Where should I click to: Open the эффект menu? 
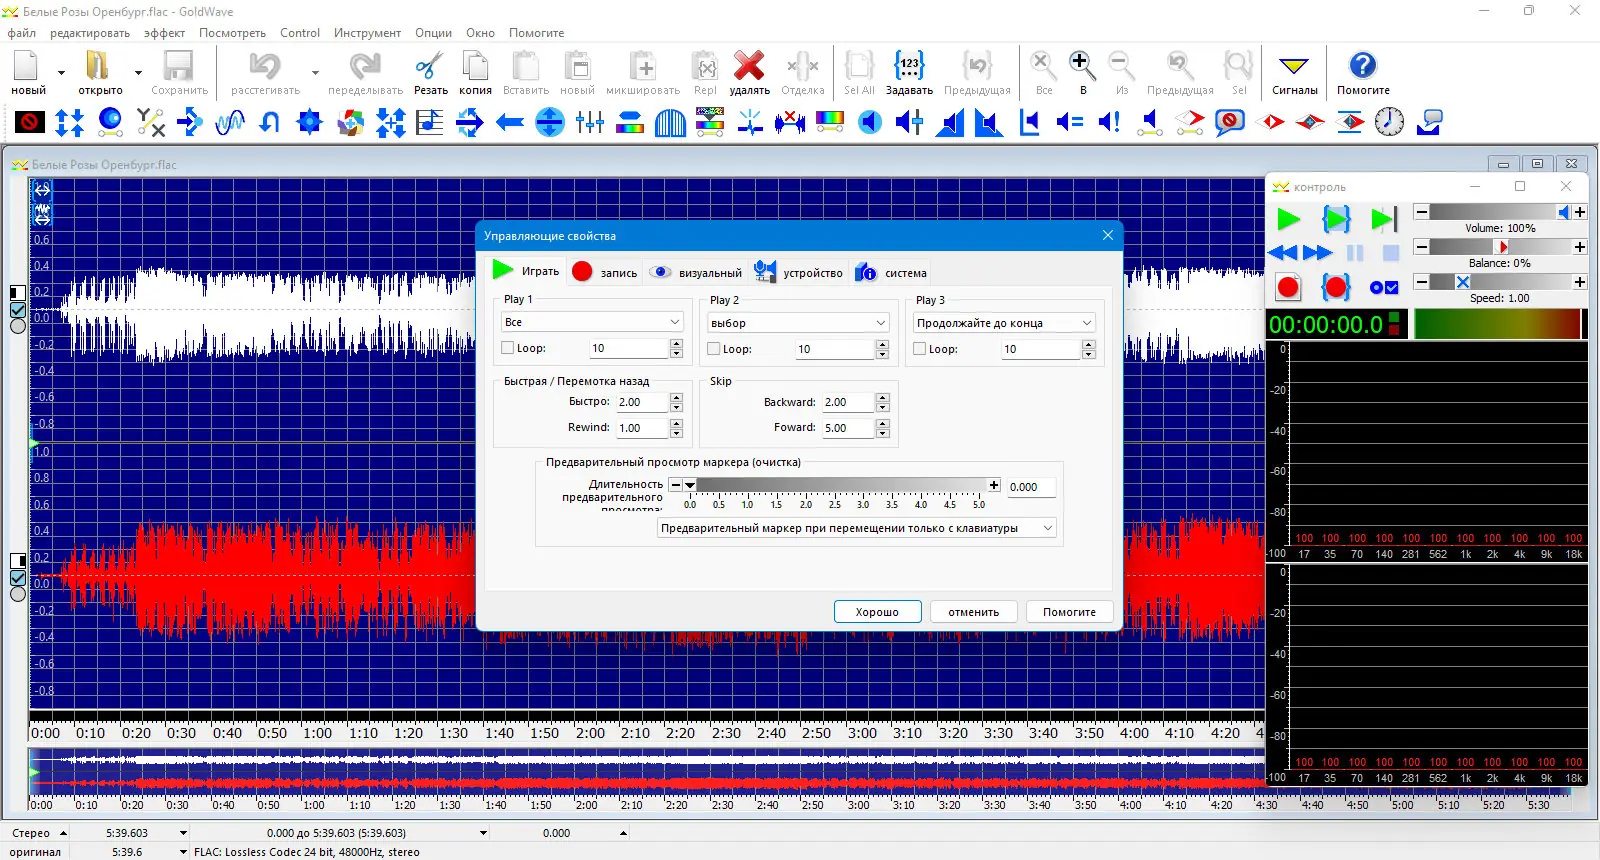coord(164,33)
